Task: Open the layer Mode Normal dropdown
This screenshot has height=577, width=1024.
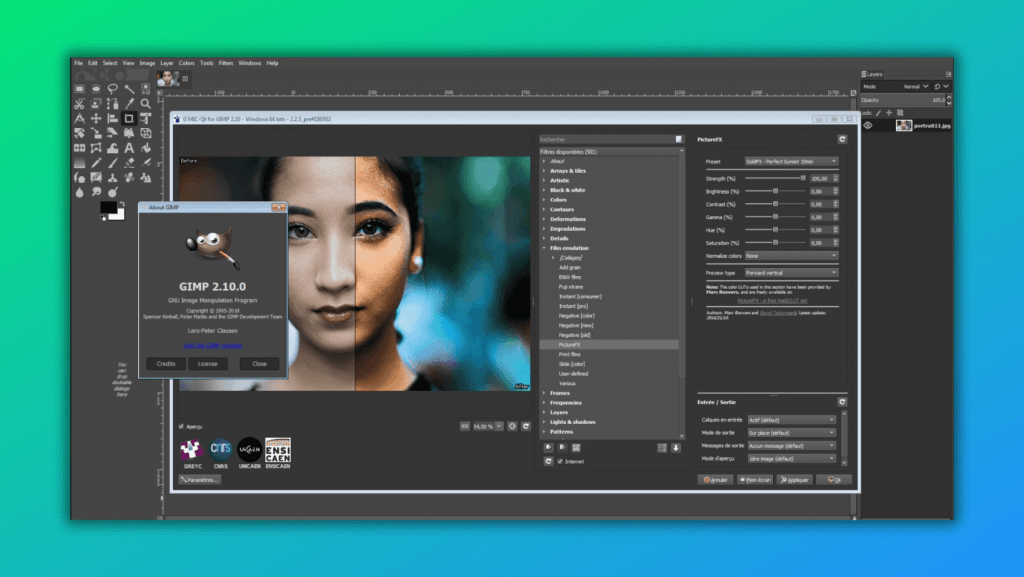Action: (896, 86)
